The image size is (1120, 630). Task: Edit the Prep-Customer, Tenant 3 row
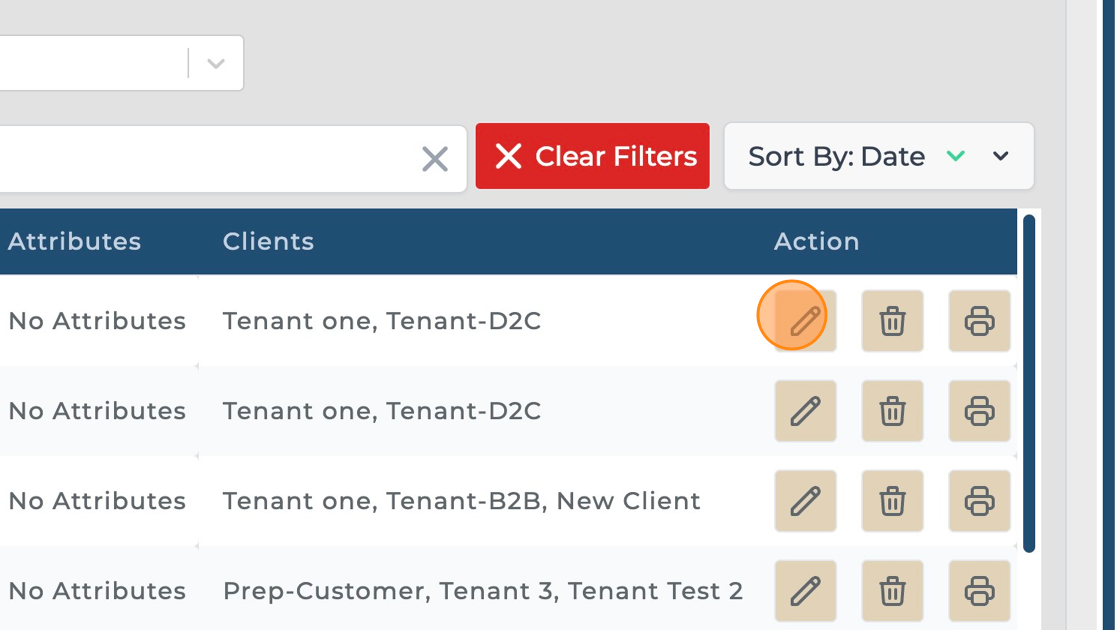805,591
